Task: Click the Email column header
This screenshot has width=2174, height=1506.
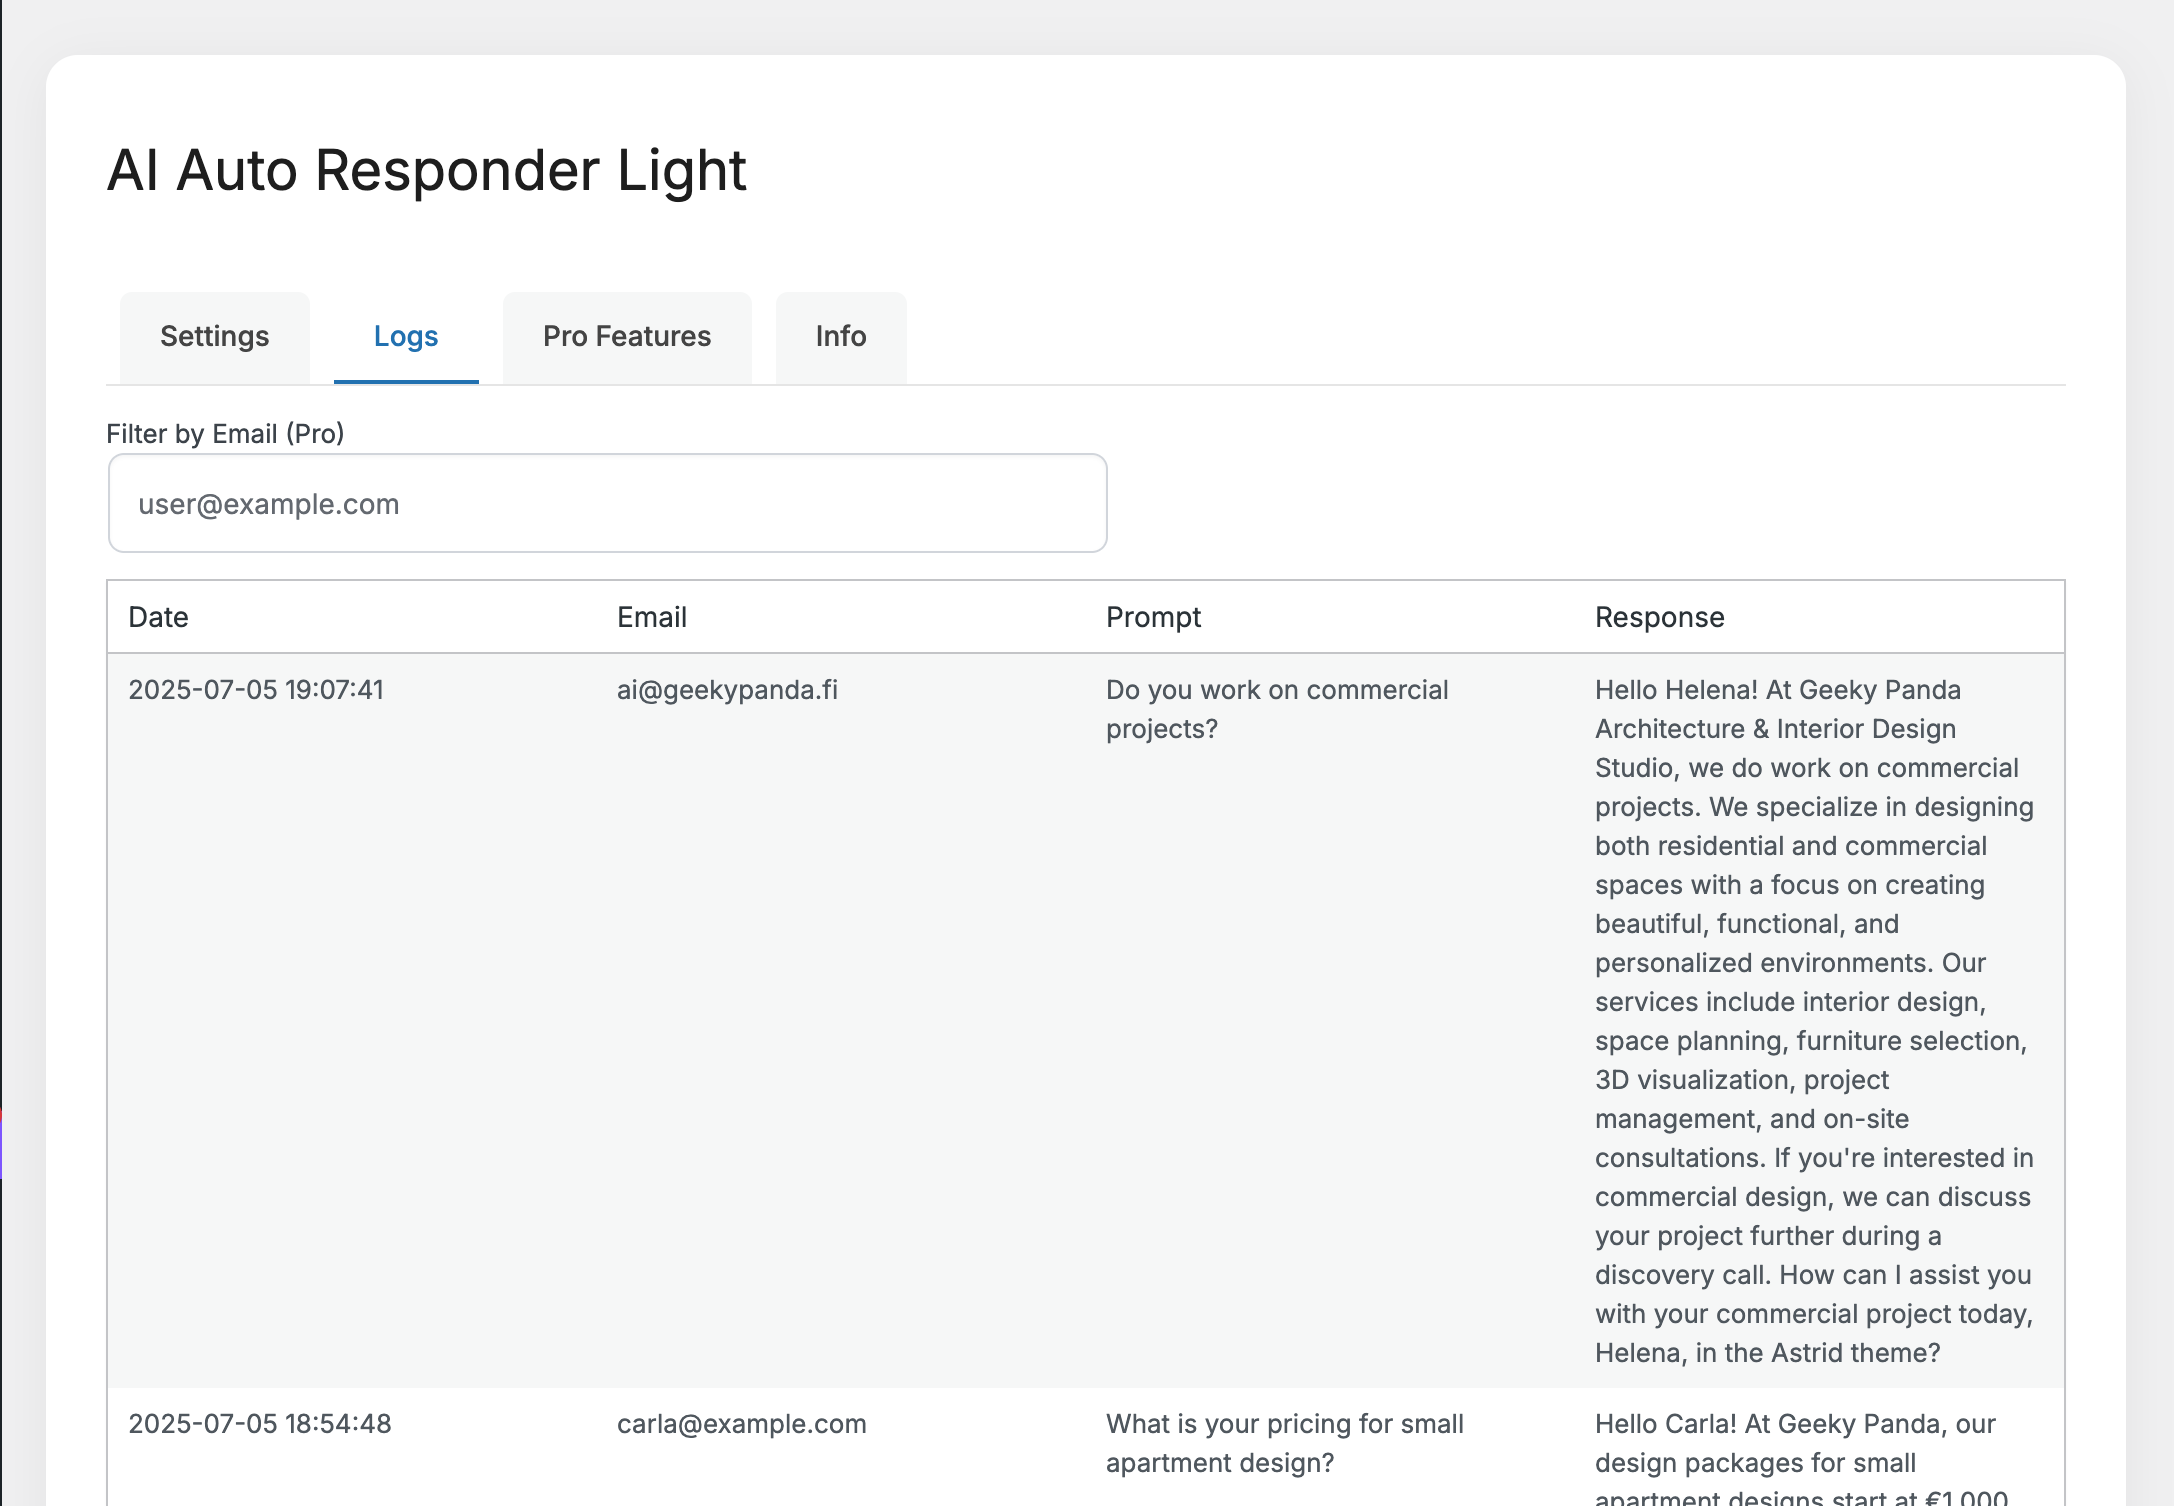Action: click(x=652, y=617)
